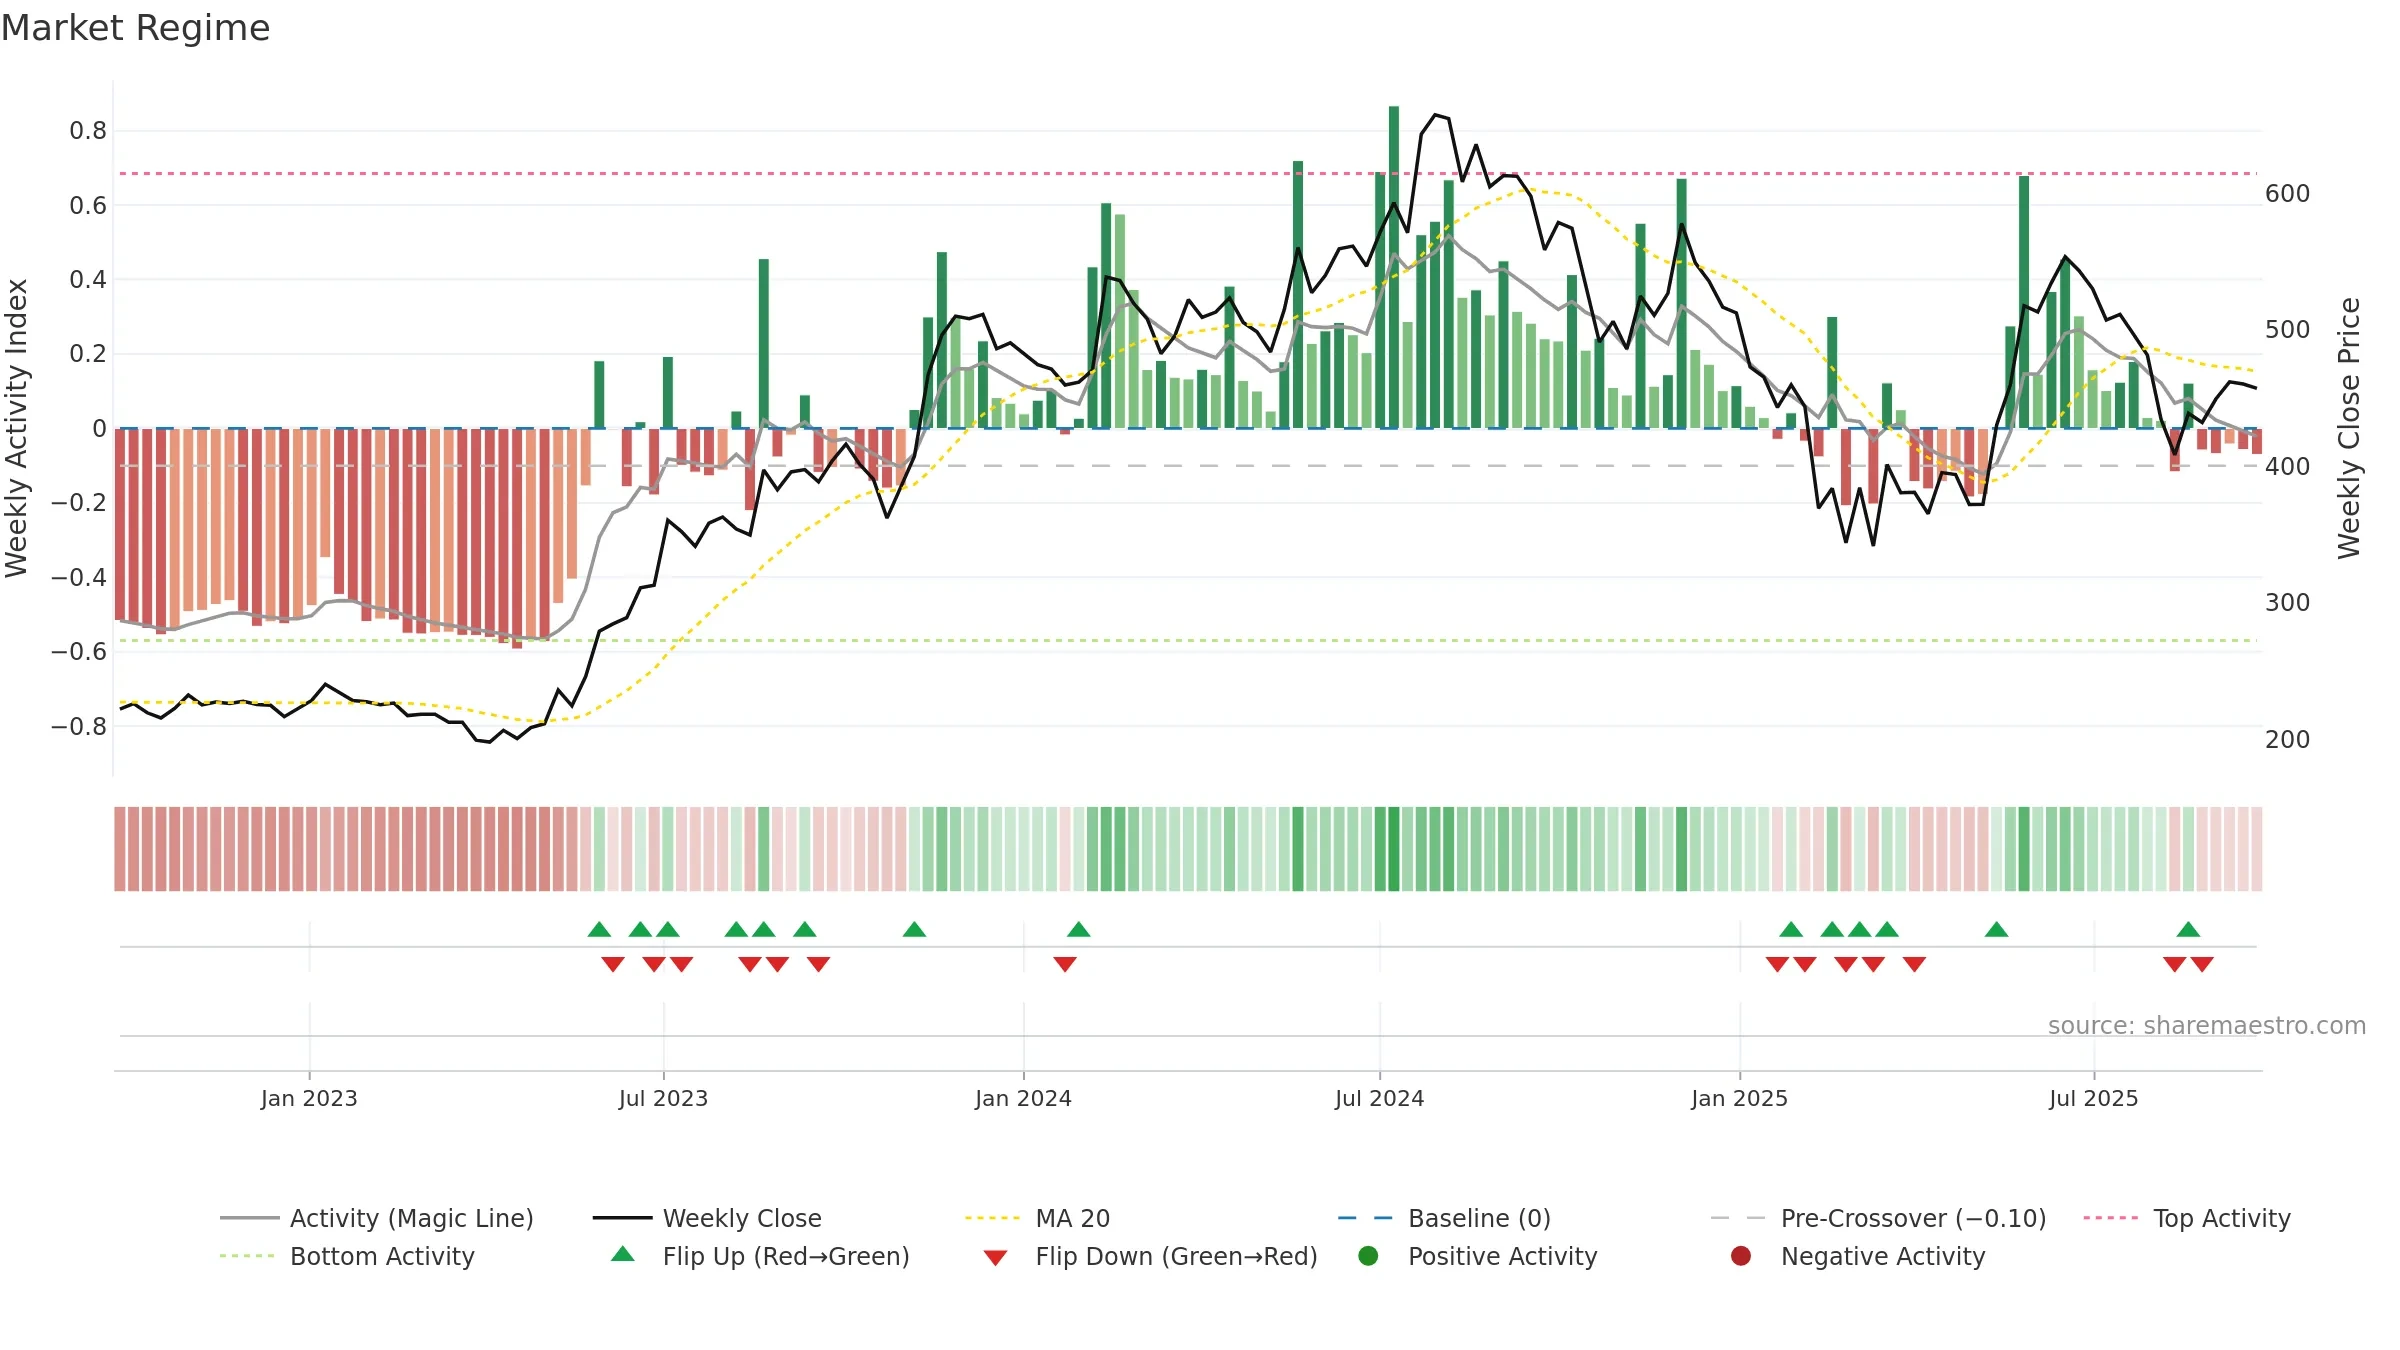Click the last green flip-up marker after Jul 2025
This screenshot has height=1350, width=2400.
(x=2188, y=929)
